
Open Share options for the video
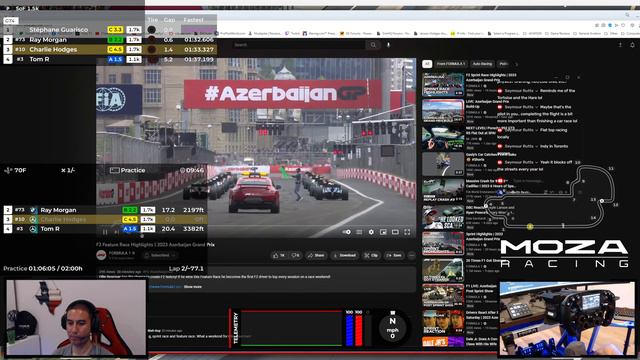tap(316, 255)
